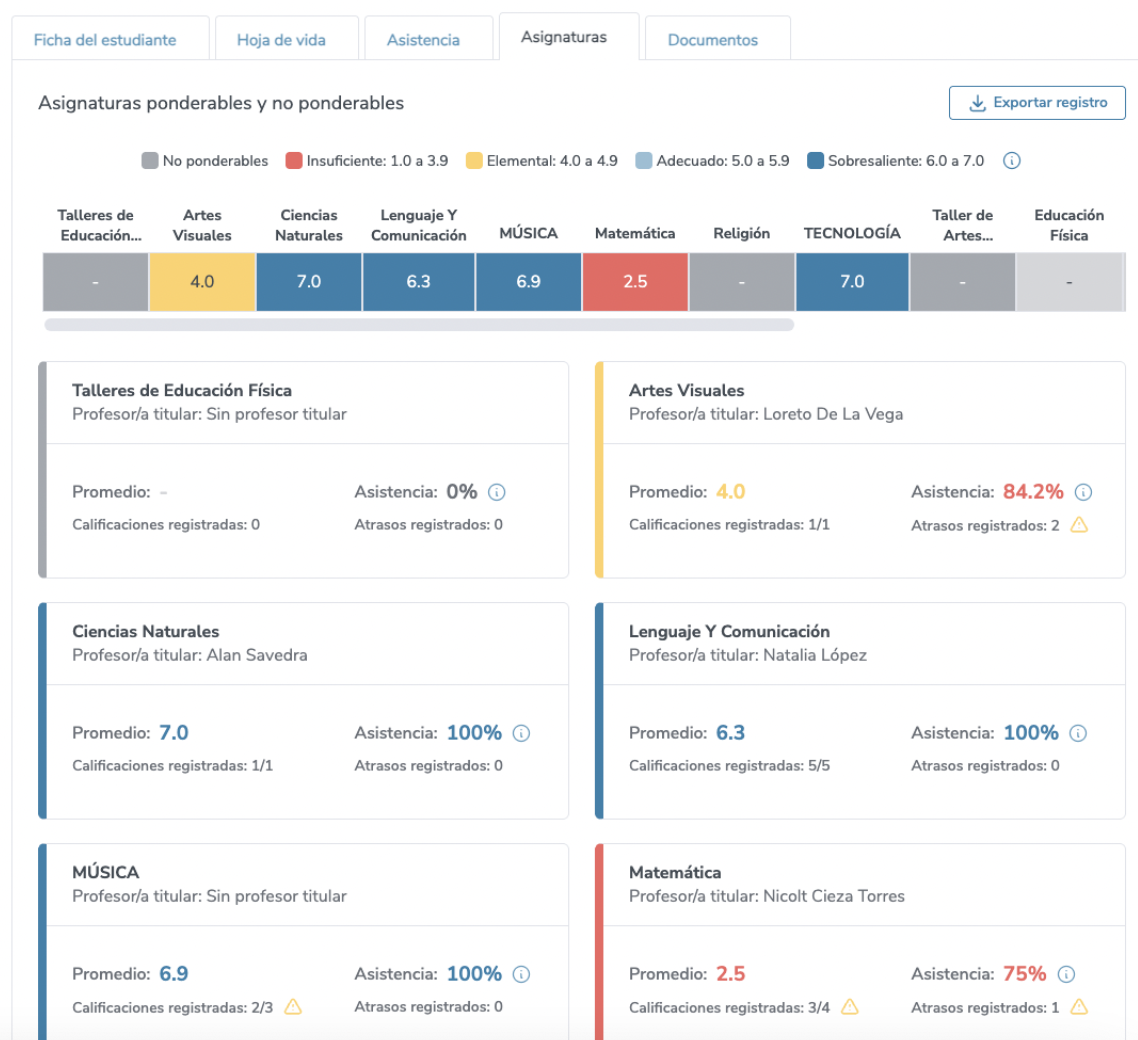Open the Lenguaje Y Comunicación card title
This screenshot has height=1040, width=1138.
[x=729, y=631]
